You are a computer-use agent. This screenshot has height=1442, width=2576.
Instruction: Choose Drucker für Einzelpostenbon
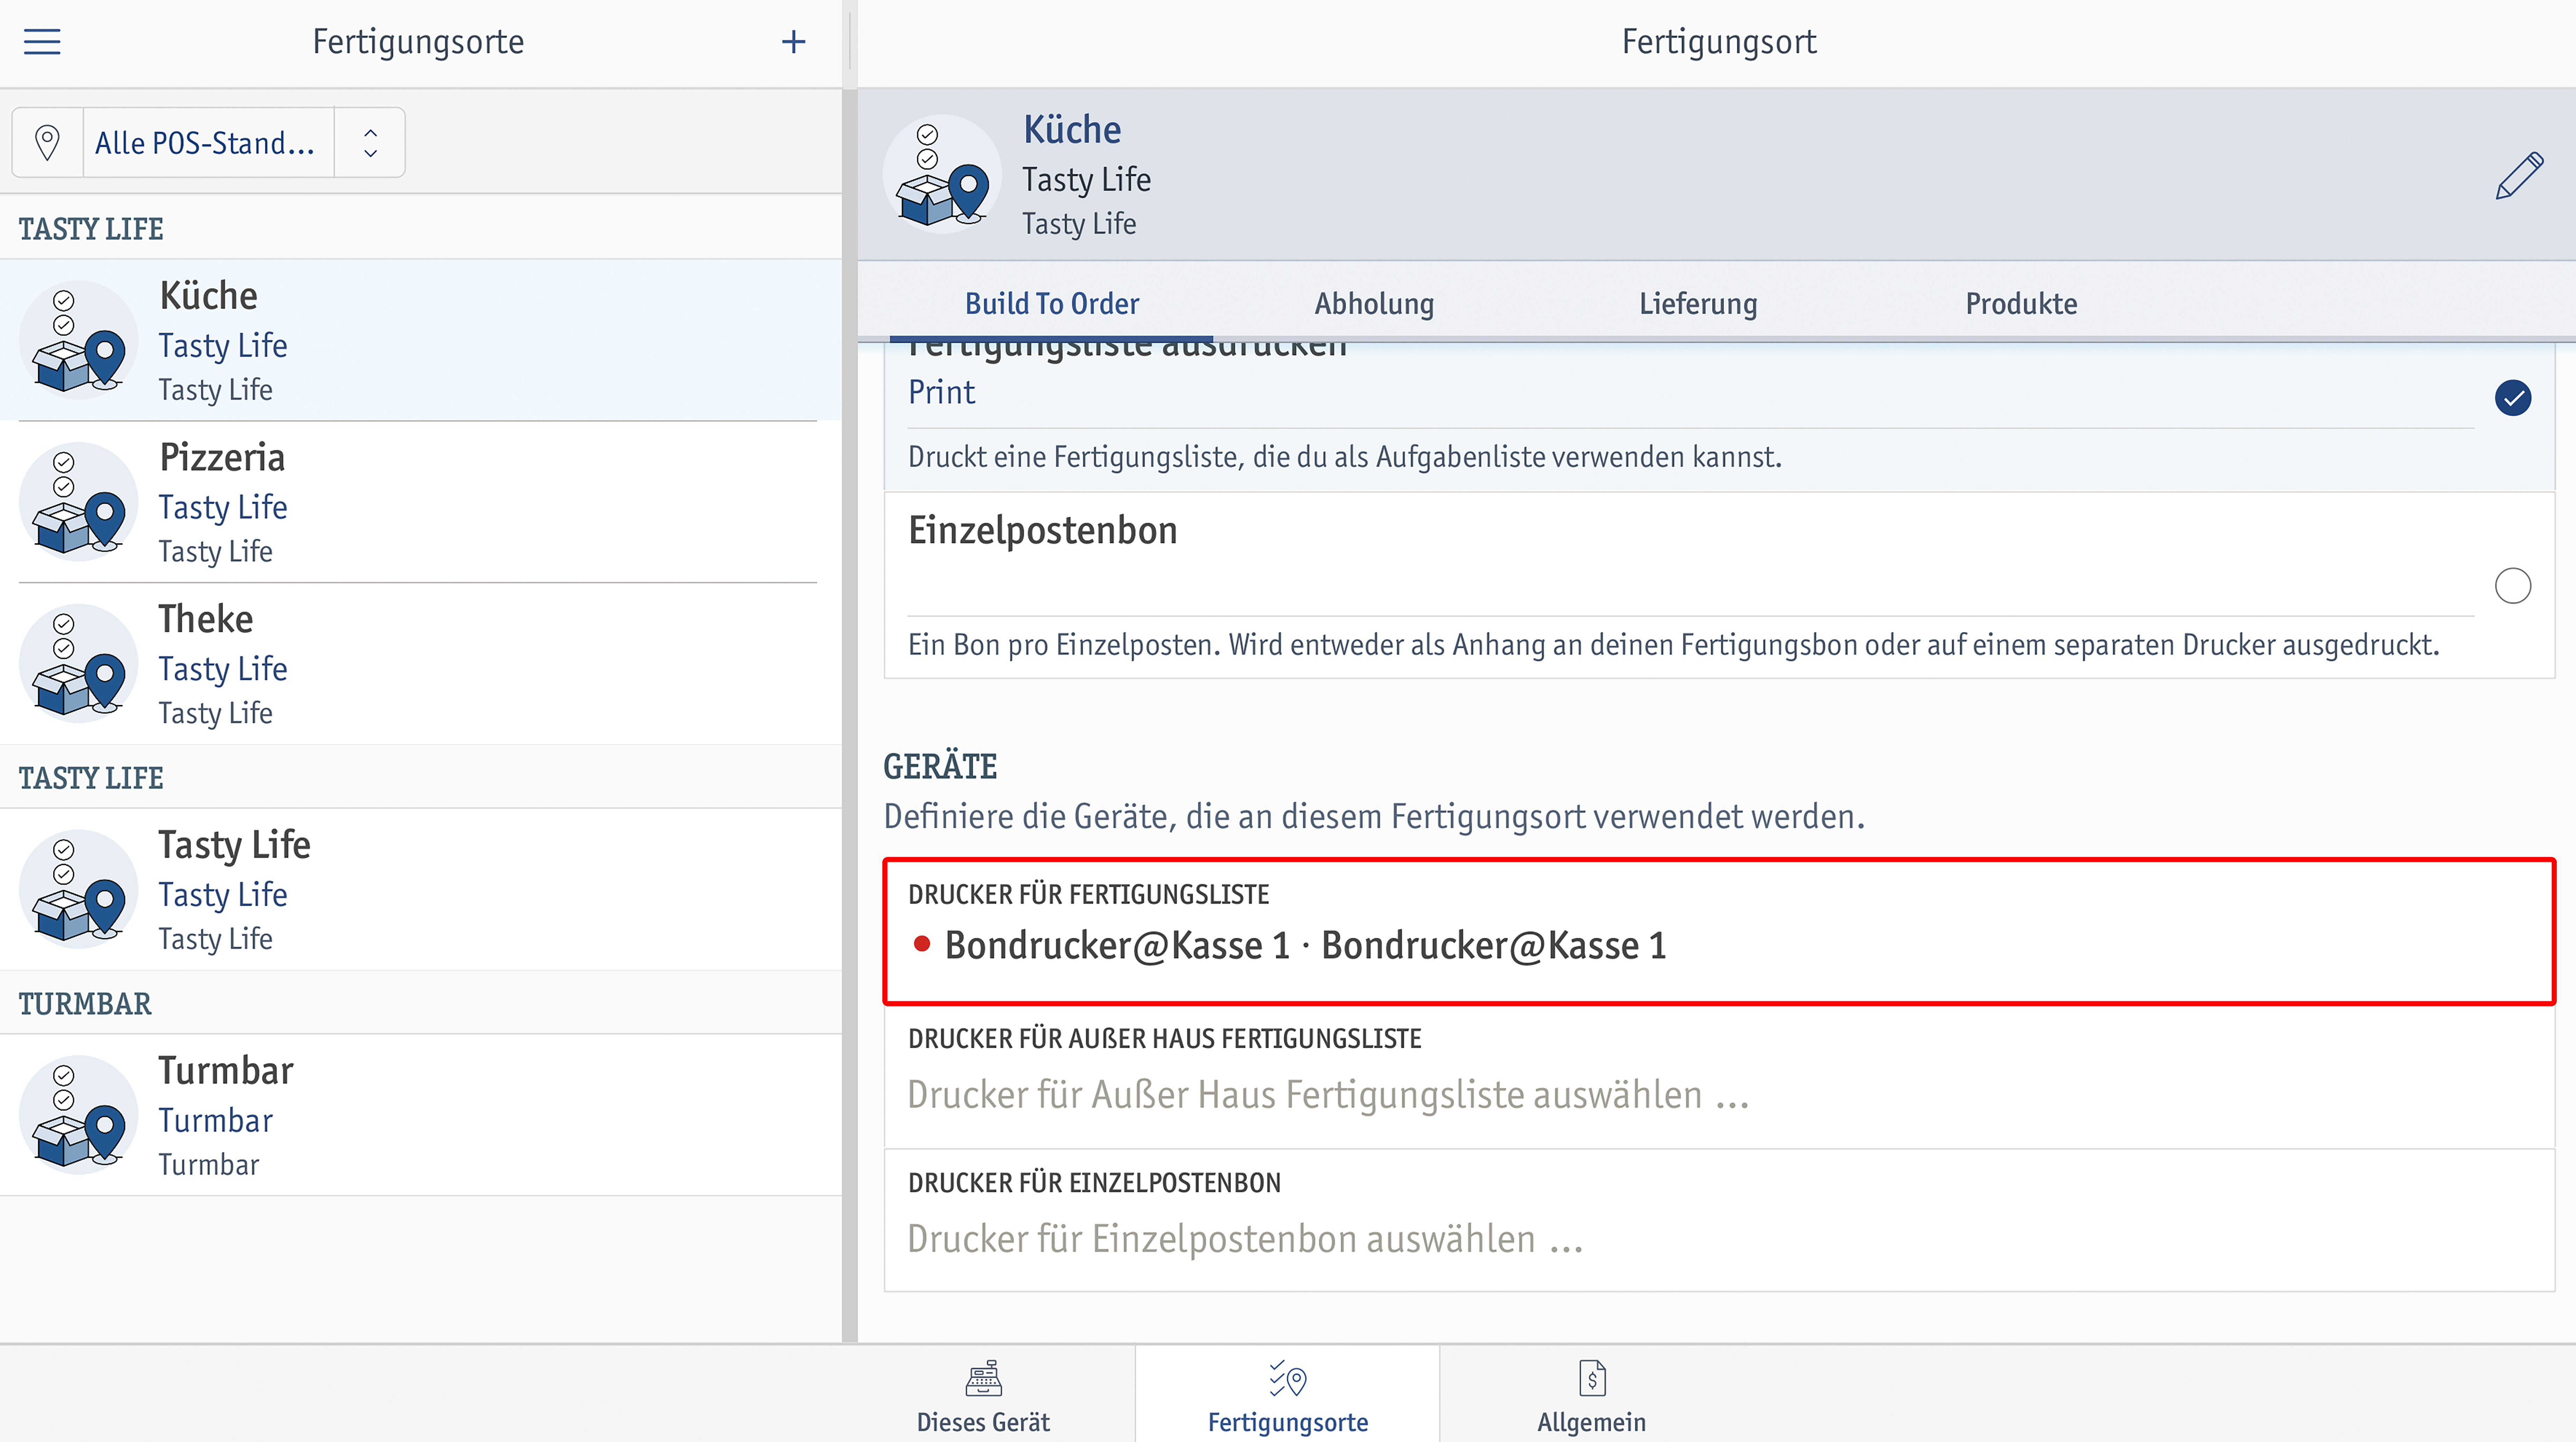point(1719,1220)
